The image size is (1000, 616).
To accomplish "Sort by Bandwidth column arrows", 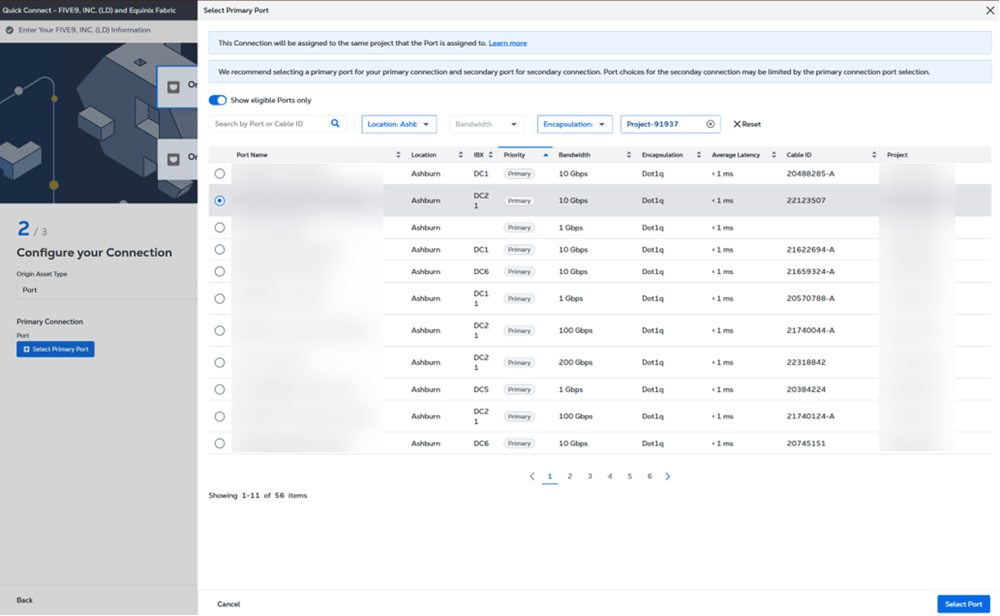I will 629,155.
